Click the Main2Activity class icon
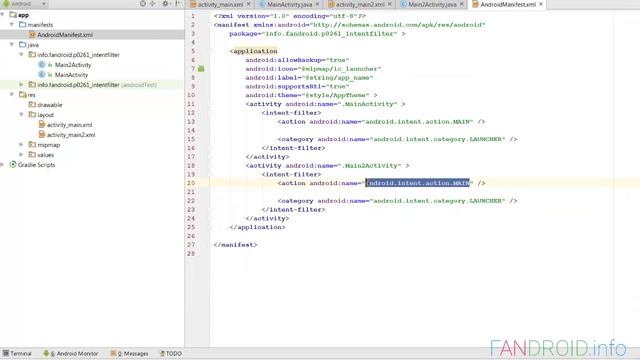 (x=41, y=64)
